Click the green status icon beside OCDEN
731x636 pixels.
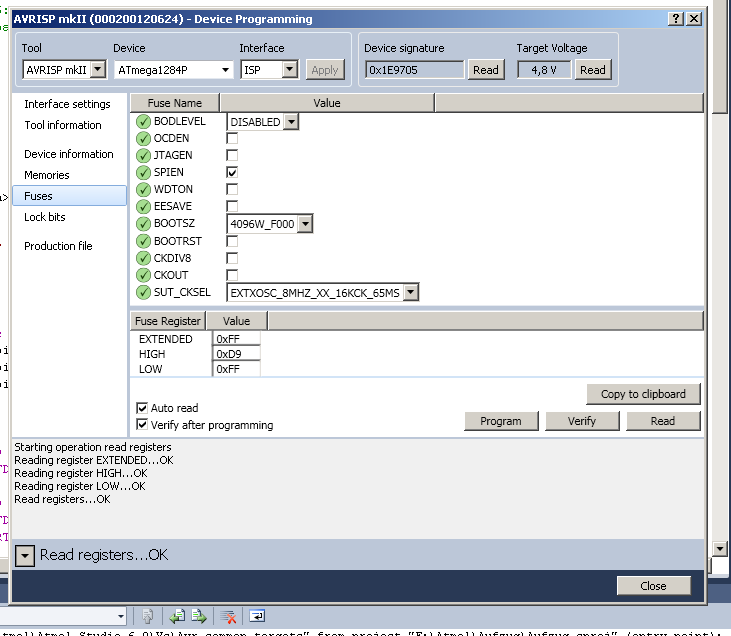click(143, 138)
